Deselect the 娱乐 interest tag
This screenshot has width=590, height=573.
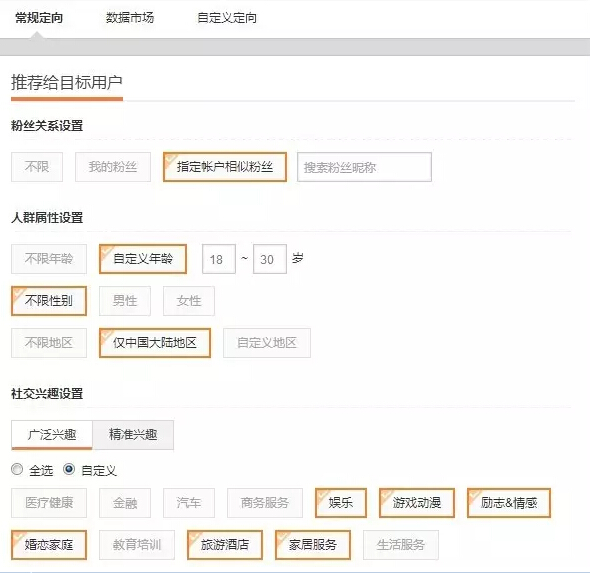[341, 503]
